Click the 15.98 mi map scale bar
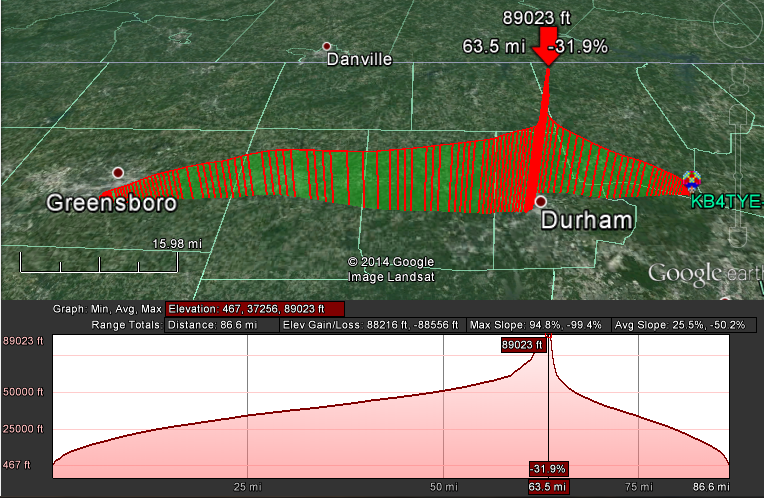This screenshot has width=764, height=498. point(100,262)
